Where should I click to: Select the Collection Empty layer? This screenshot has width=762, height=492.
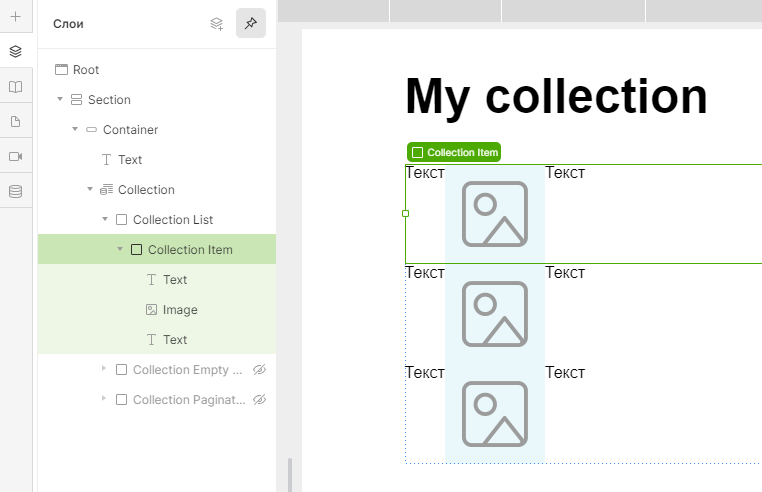tap(157, 369)
